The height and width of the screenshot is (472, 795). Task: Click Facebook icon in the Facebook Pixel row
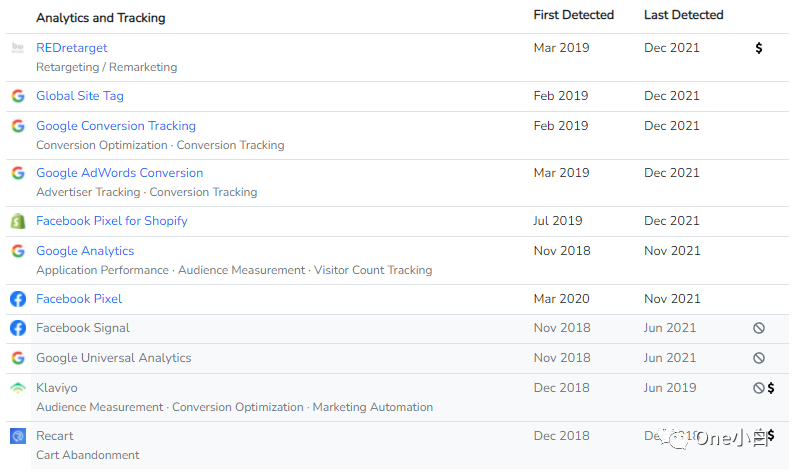(18, 299)
